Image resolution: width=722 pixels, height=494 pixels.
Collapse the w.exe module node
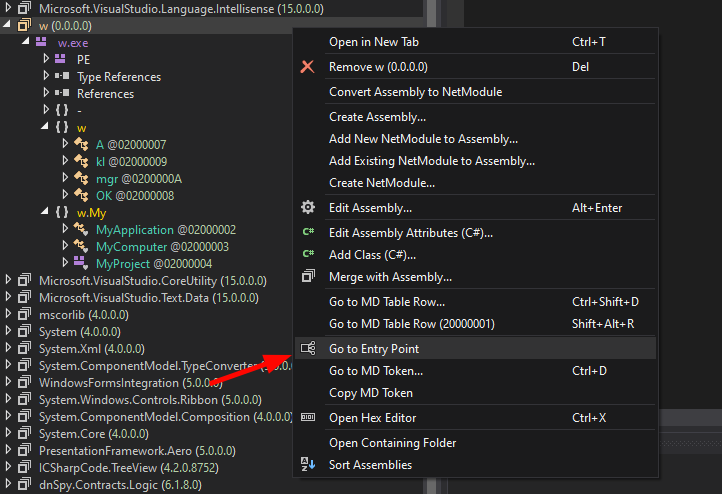(26, 41)
